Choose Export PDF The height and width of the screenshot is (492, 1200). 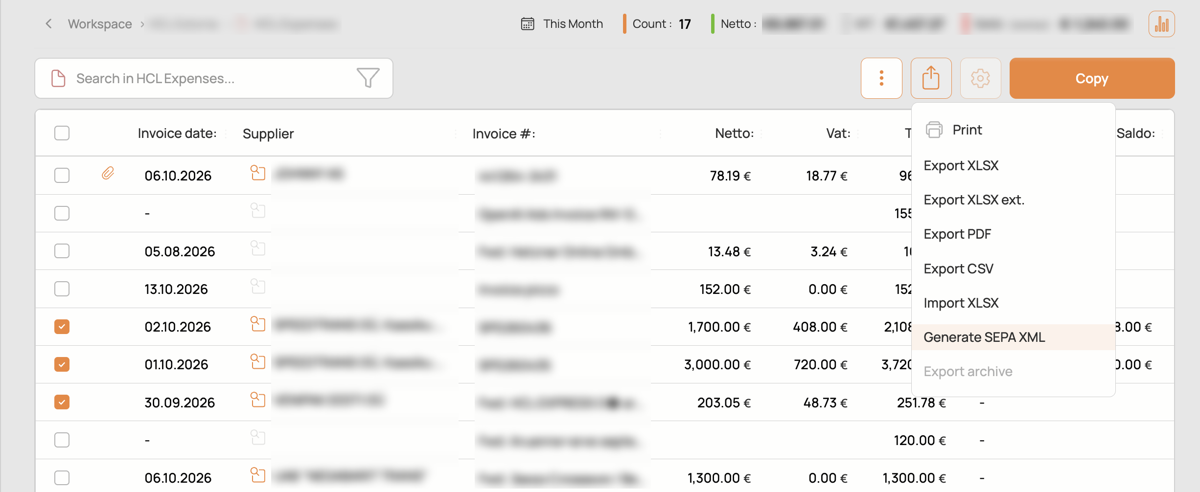(x=1013, y=234)
